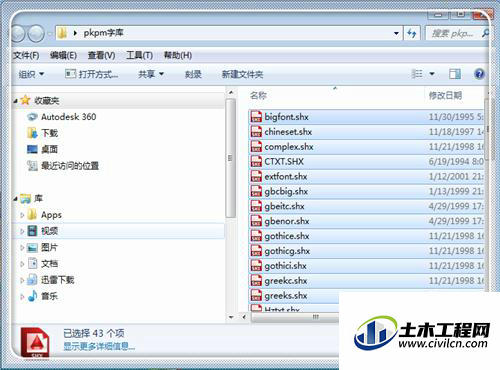The width and height of the screenshot is (500, 370).
Task: Click the Desktop icon under Favorites
Action: (32, 149)
